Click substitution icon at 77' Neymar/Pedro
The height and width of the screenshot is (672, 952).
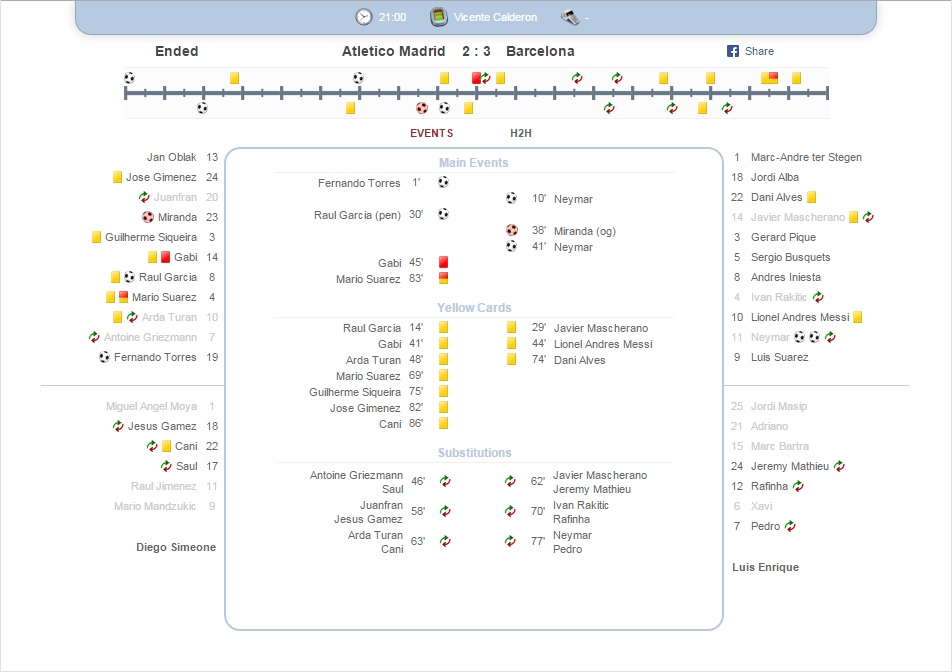pos(510,541)
